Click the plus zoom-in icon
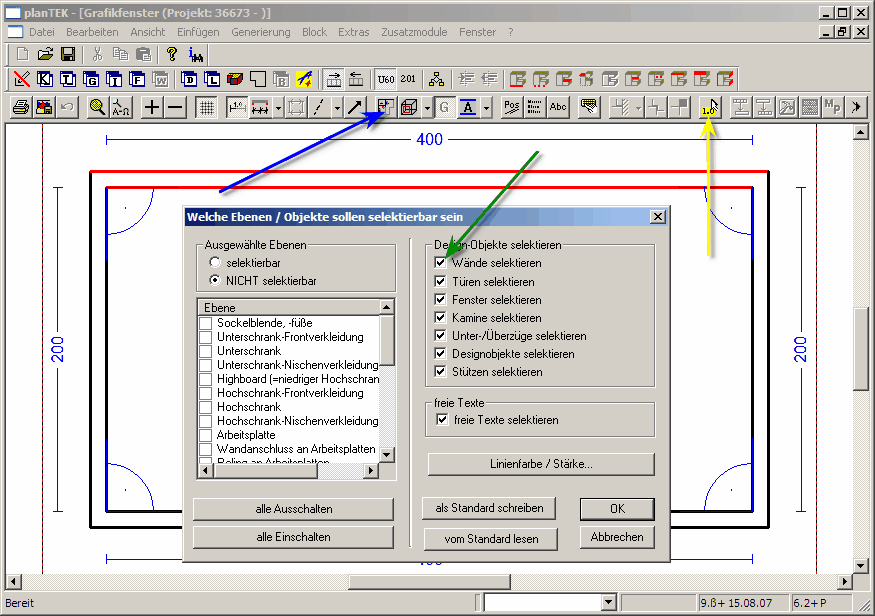This screenshot has width=875, height=616. pyautogui.click(x=152, y=107)
